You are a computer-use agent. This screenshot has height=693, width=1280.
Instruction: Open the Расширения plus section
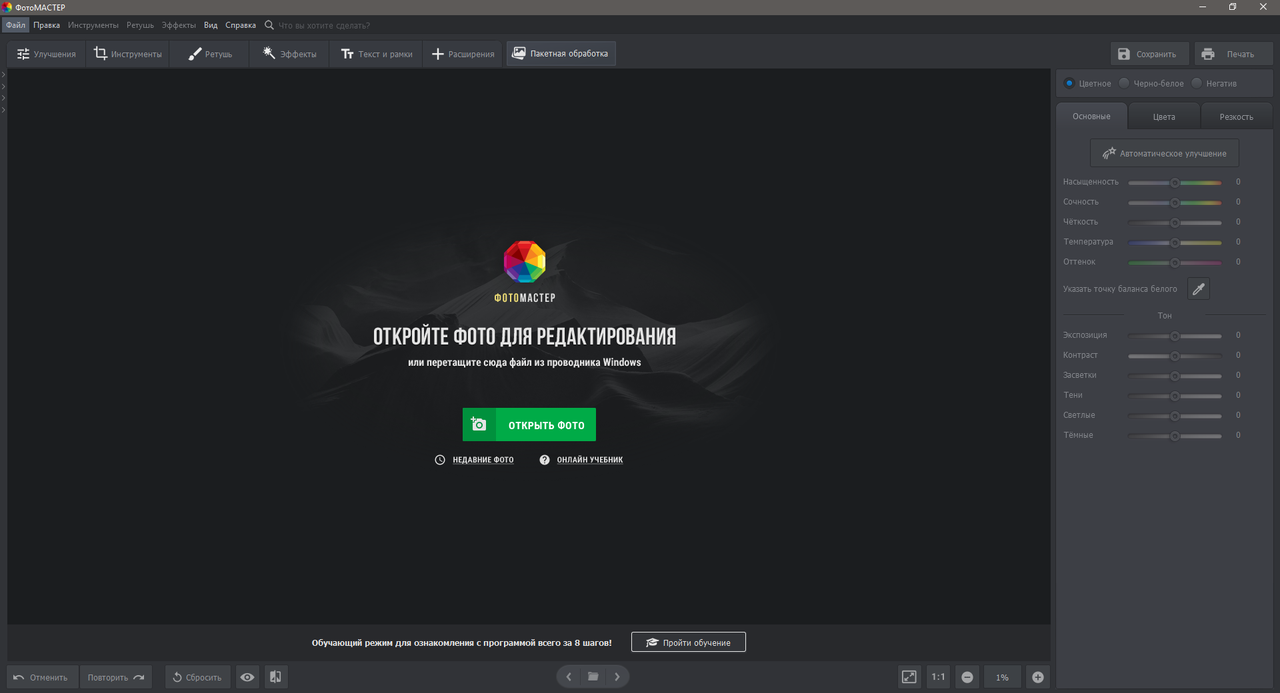[x=462, y=54]
